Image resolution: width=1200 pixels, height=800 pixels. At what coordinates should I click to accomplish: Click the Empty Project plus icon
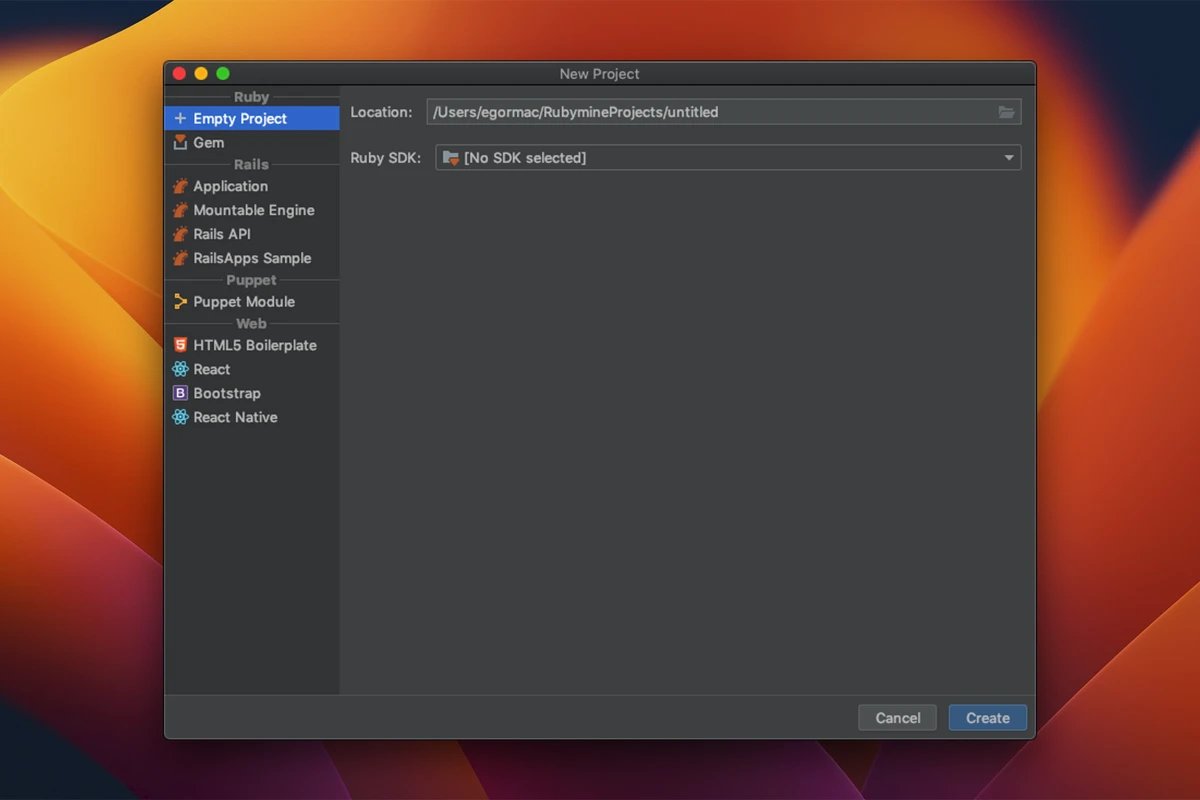point(180,119)
